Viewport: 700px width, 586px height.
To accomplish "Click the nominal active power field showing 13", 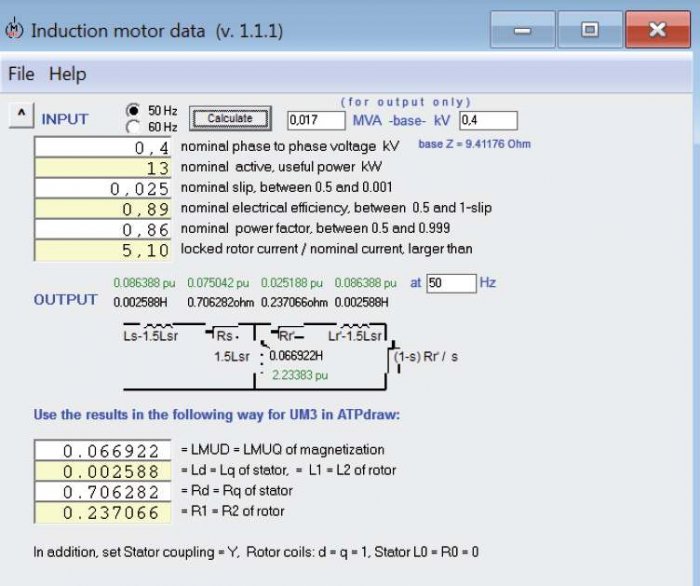I will pos(103,167).
